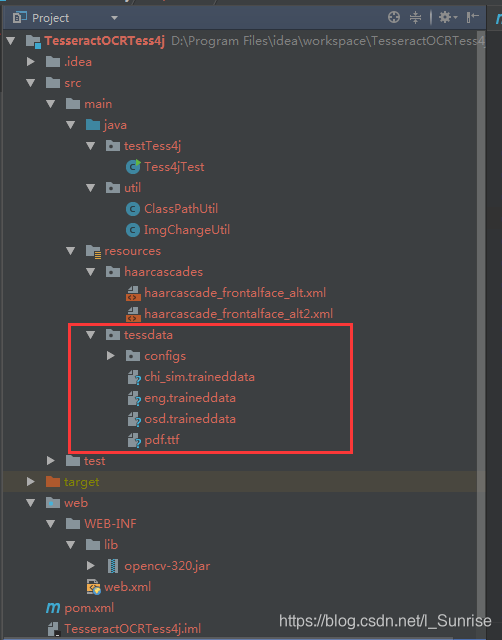
Task: Click the Tess4jTest runnable class icon
Action: point(133,167)
